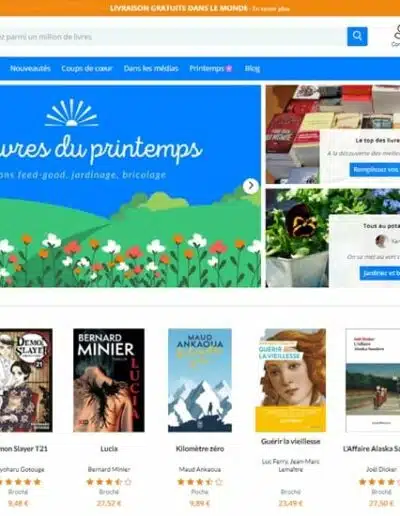This screenshot has height=516, width=400.
Task: Select Printemps menu with flower icon
Action: [211, 68]
